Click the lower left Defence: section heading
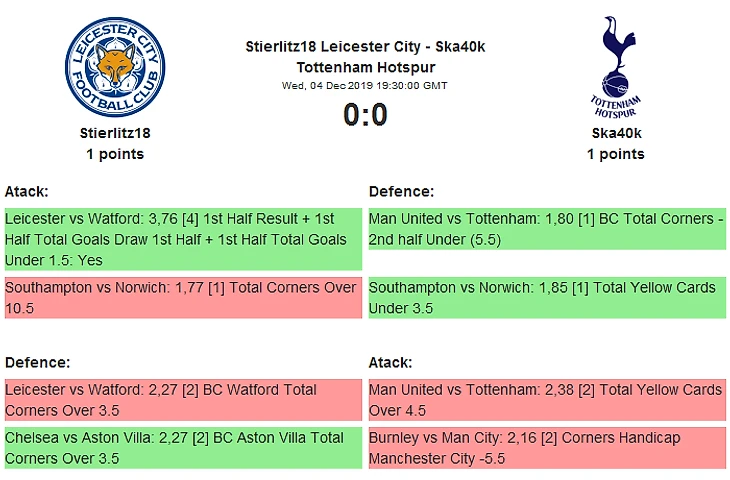Image resolution: width=730 pixels, height=480 pixels. pos(36,362)
